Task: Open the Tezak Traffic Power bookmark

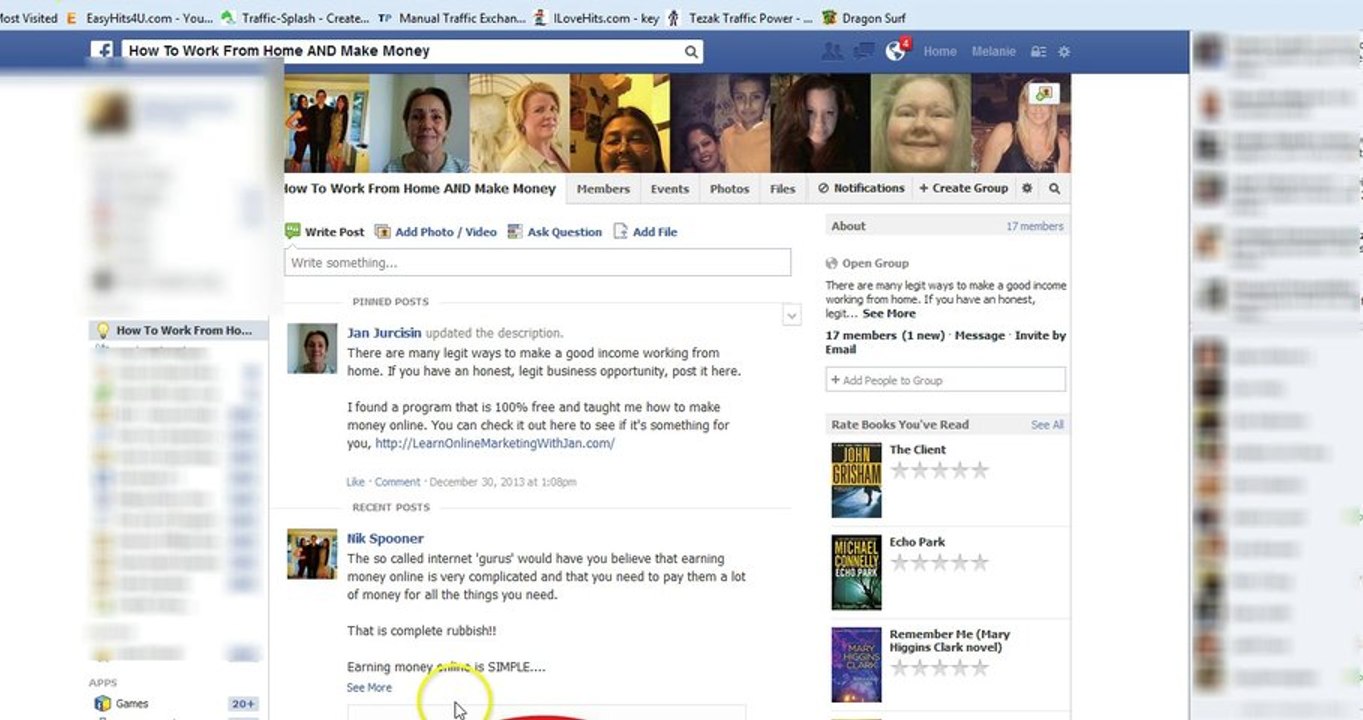Action: coord(739,18)
